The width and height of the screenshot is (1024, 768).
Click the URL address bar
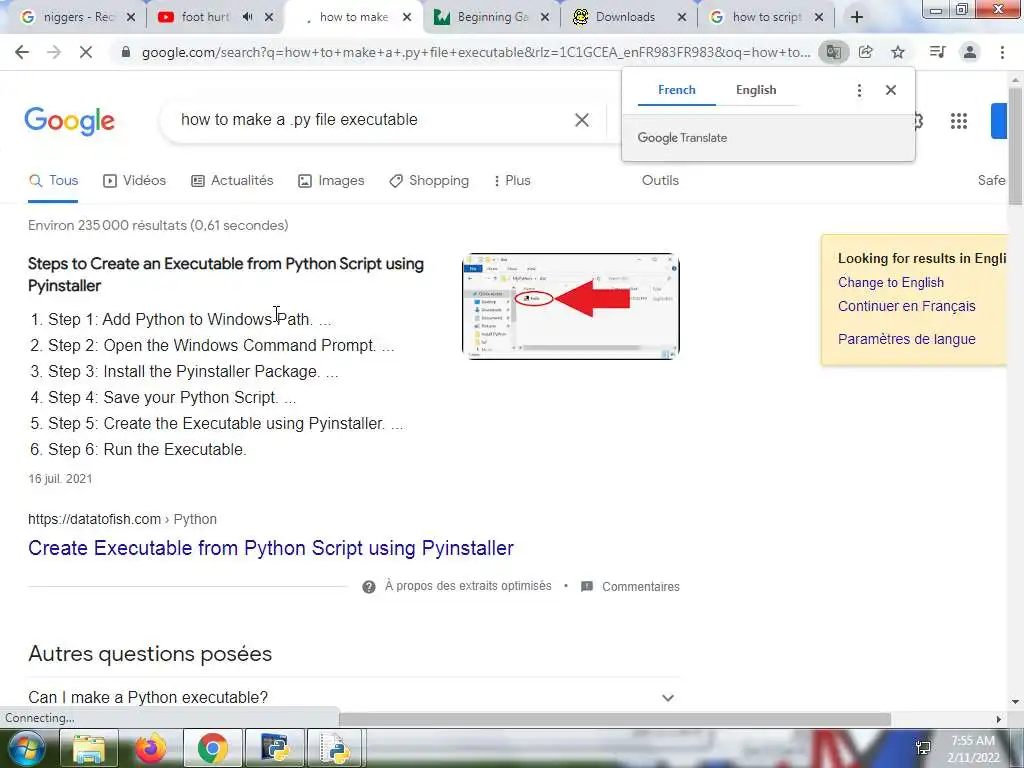(x=475, y=52)
